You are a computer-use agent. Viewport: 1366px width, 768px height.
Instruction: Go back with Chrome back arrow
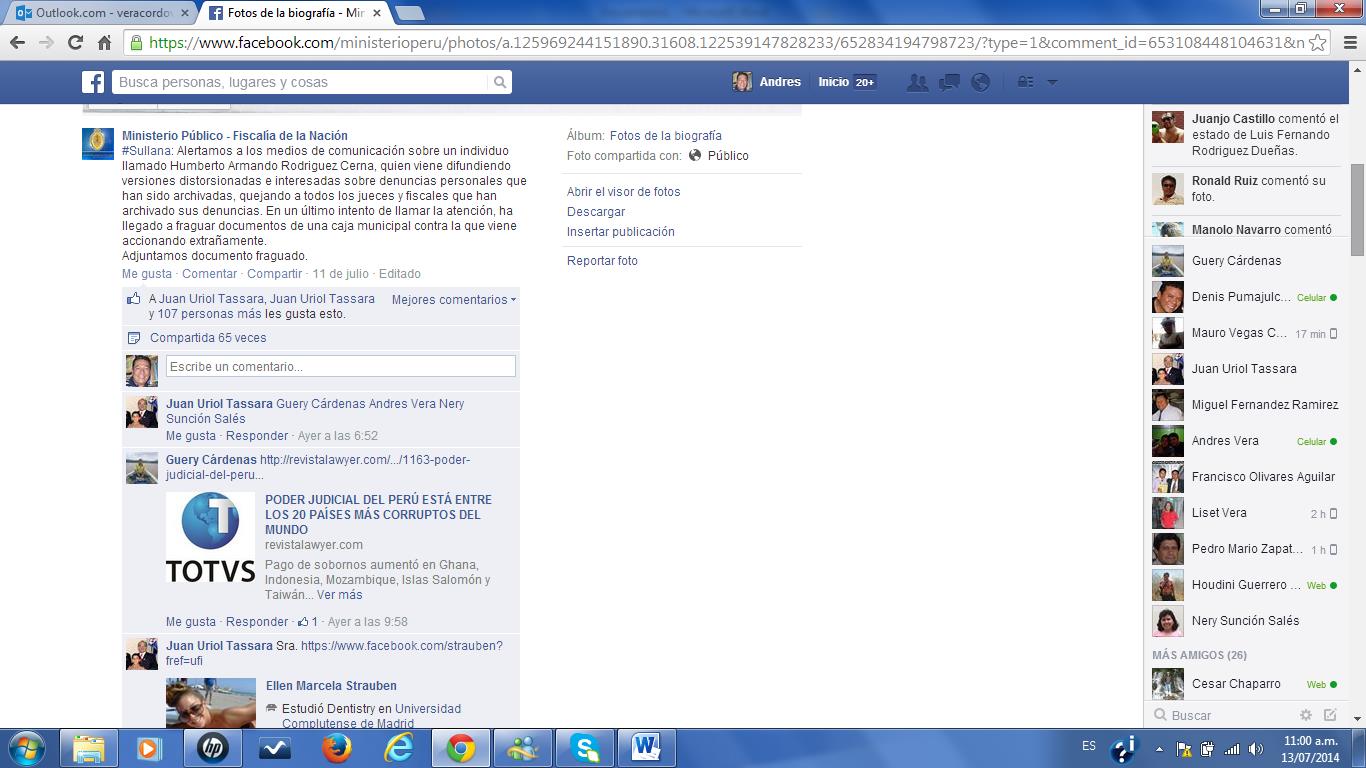click(x=17, y=42)
